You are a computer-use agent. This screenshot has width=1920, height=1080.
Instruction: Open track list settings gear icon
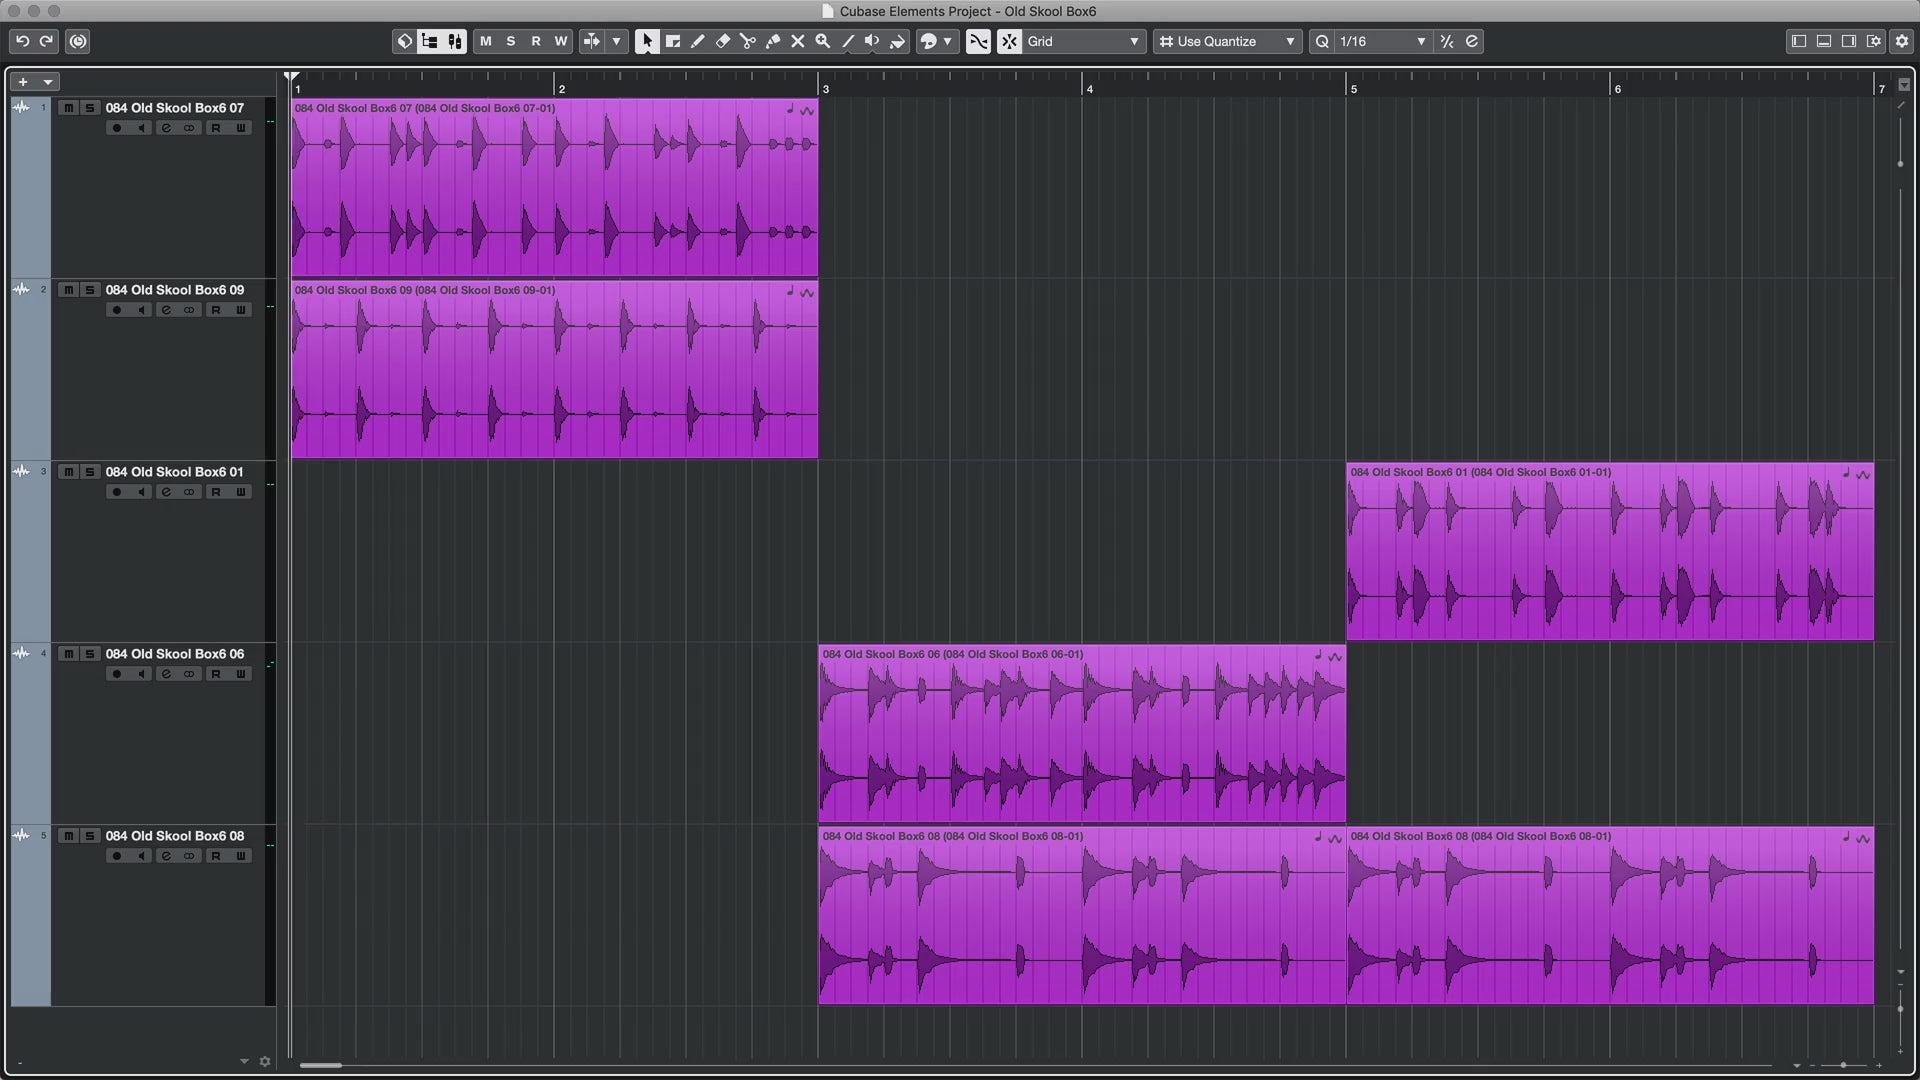point(265,1062)
